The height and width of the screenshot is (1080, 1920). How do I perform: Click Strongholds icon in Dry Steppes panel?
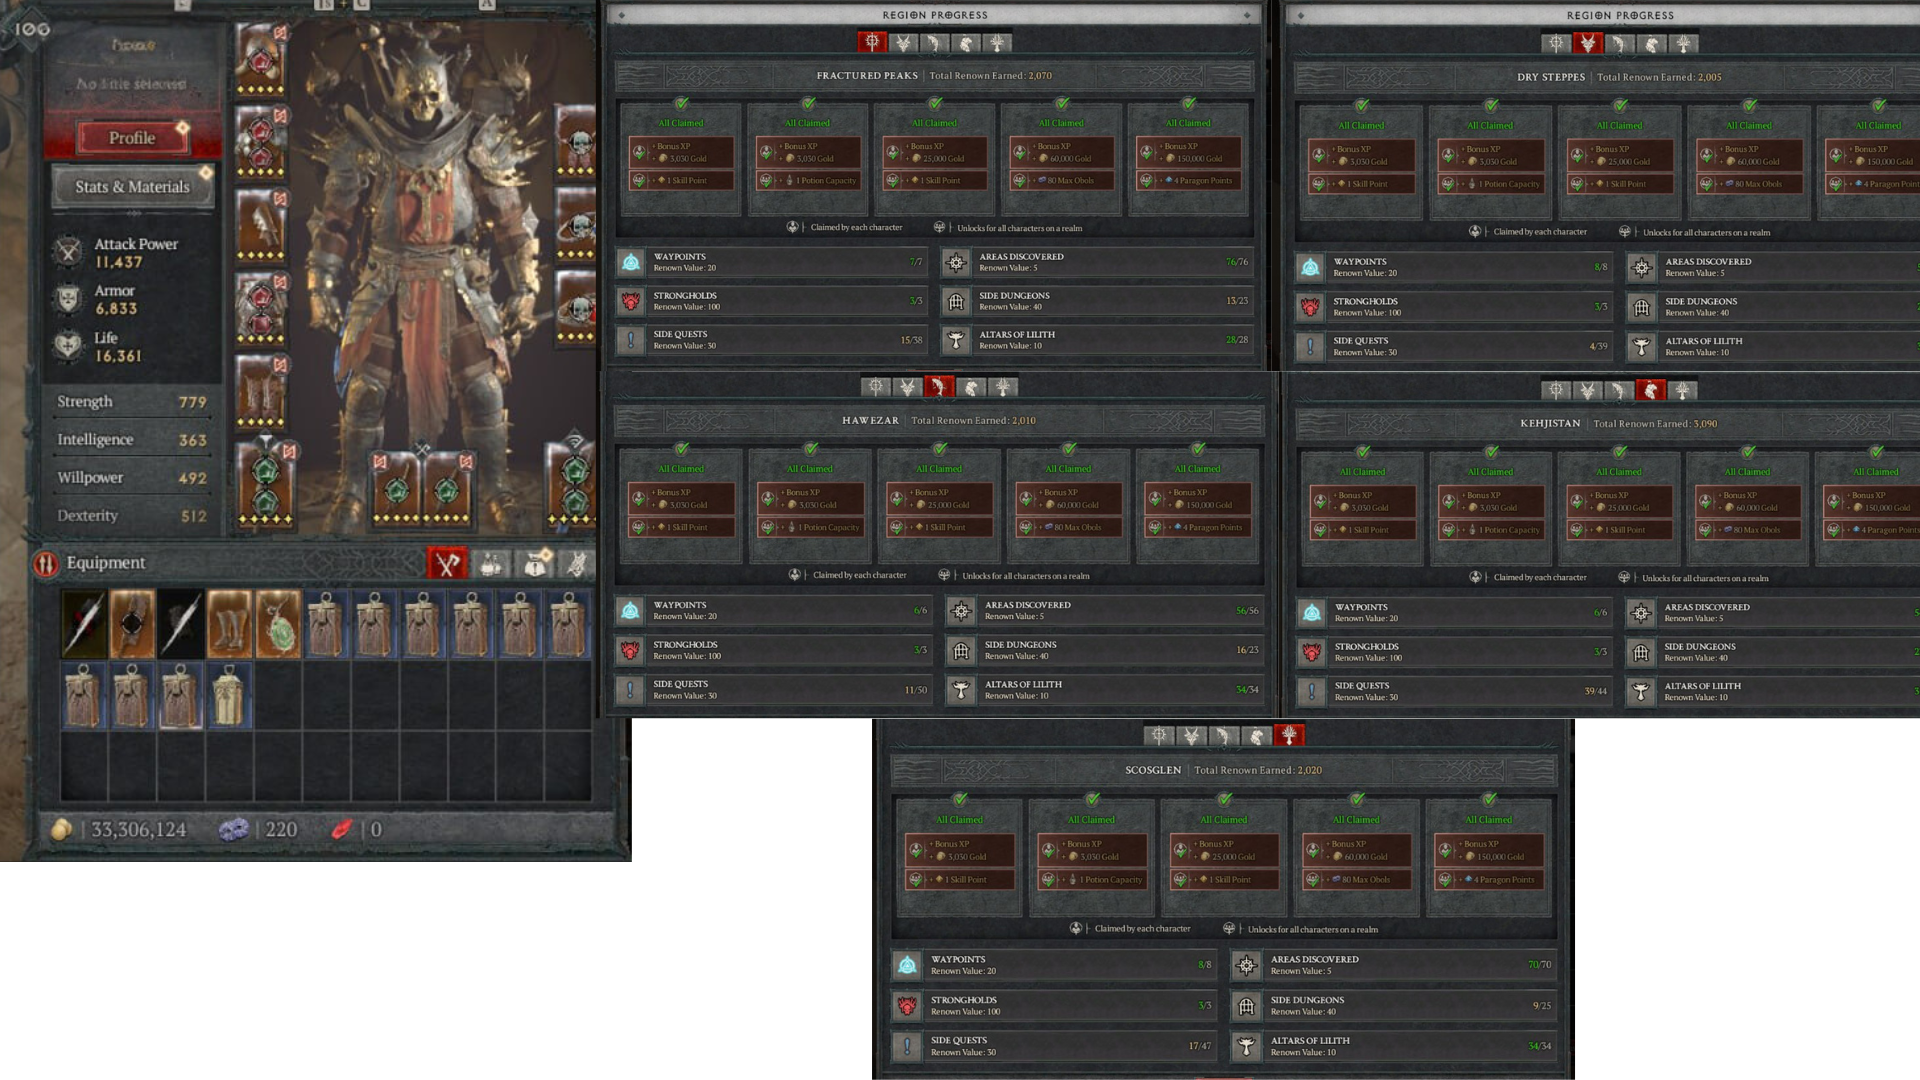[x=1310, y=307]
